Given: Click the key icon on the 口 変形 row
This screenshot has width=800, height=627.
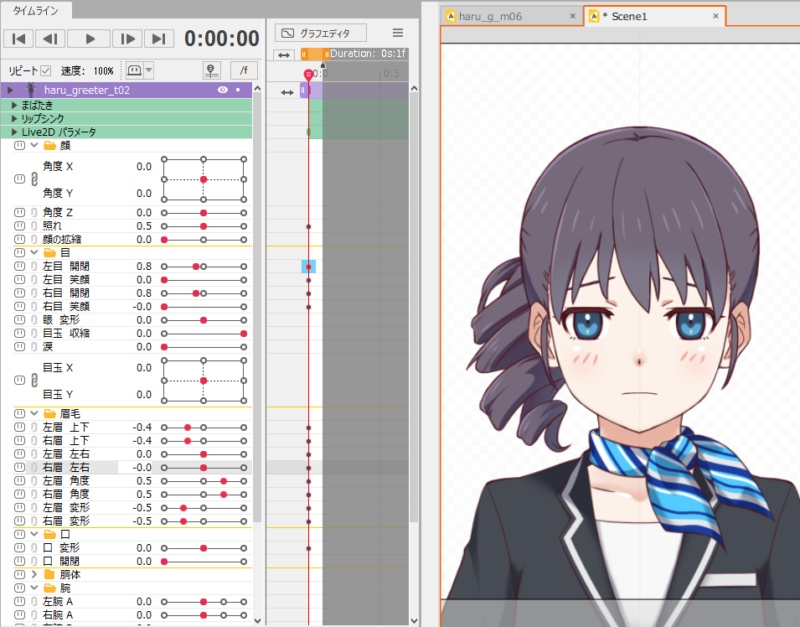Looking at the screenshot, I should 19,547.
